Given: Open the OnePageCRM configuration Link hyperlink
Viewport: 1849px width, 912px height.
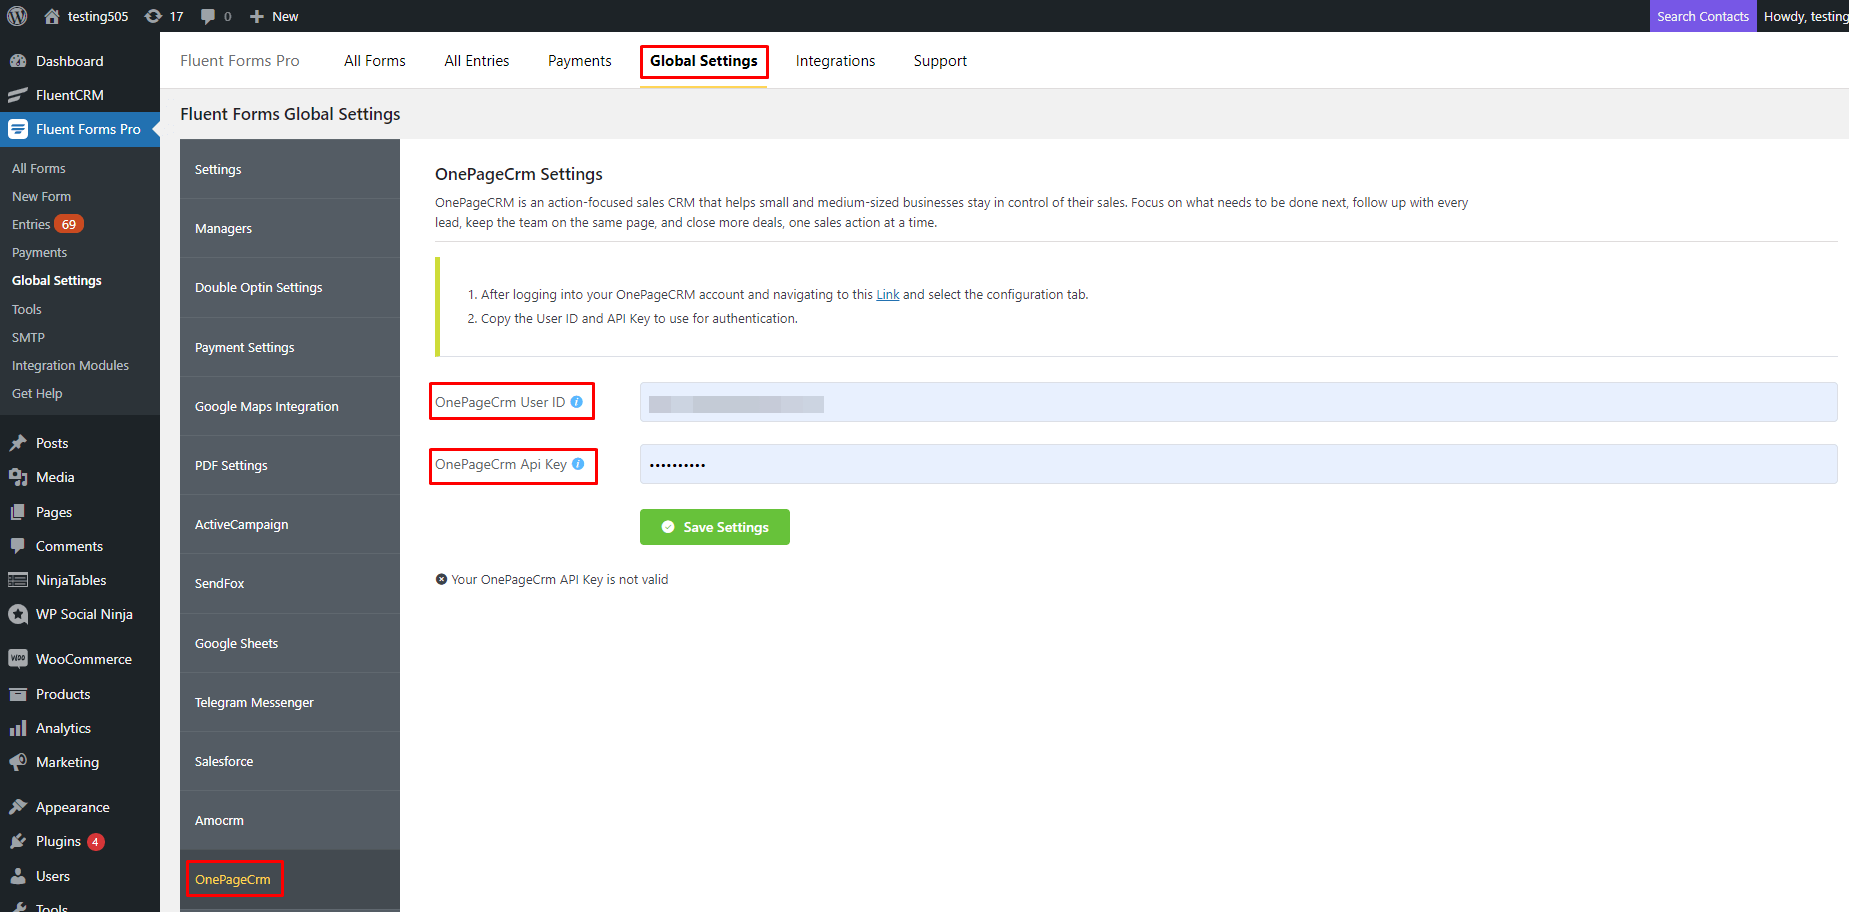Looking at the screenshot, I should click(887, 294).
